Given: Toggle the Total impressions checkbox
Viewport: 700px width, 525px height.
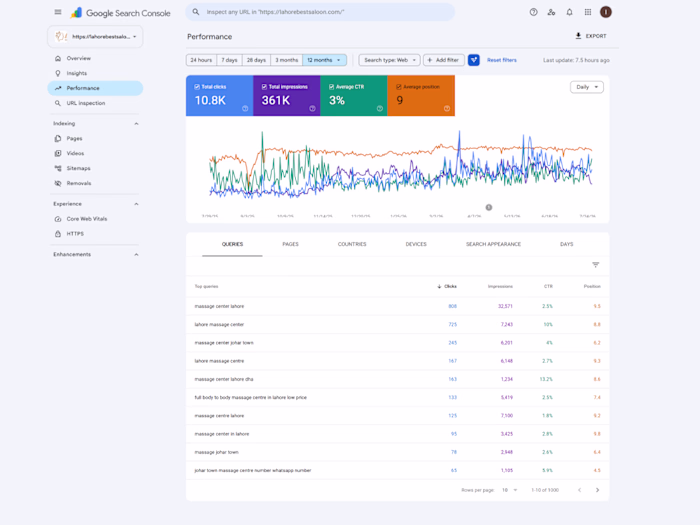Looking at the screenshot, I should [x=264, y=87].
